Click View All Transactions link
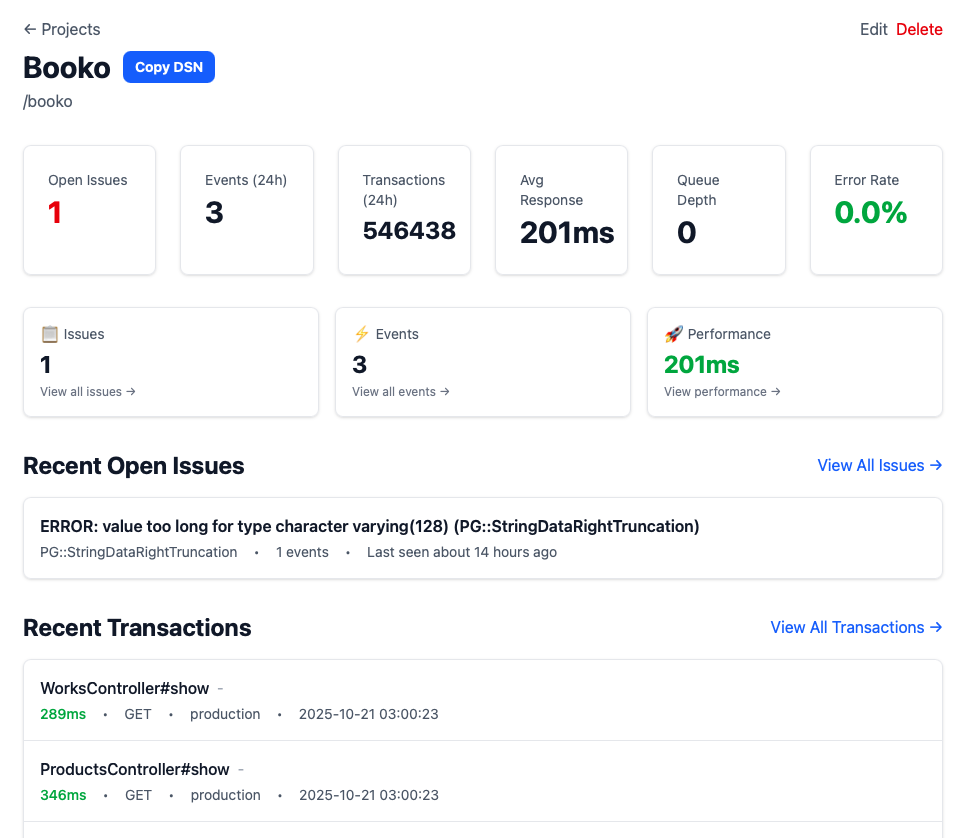967x838 pixels. point(856,627)
